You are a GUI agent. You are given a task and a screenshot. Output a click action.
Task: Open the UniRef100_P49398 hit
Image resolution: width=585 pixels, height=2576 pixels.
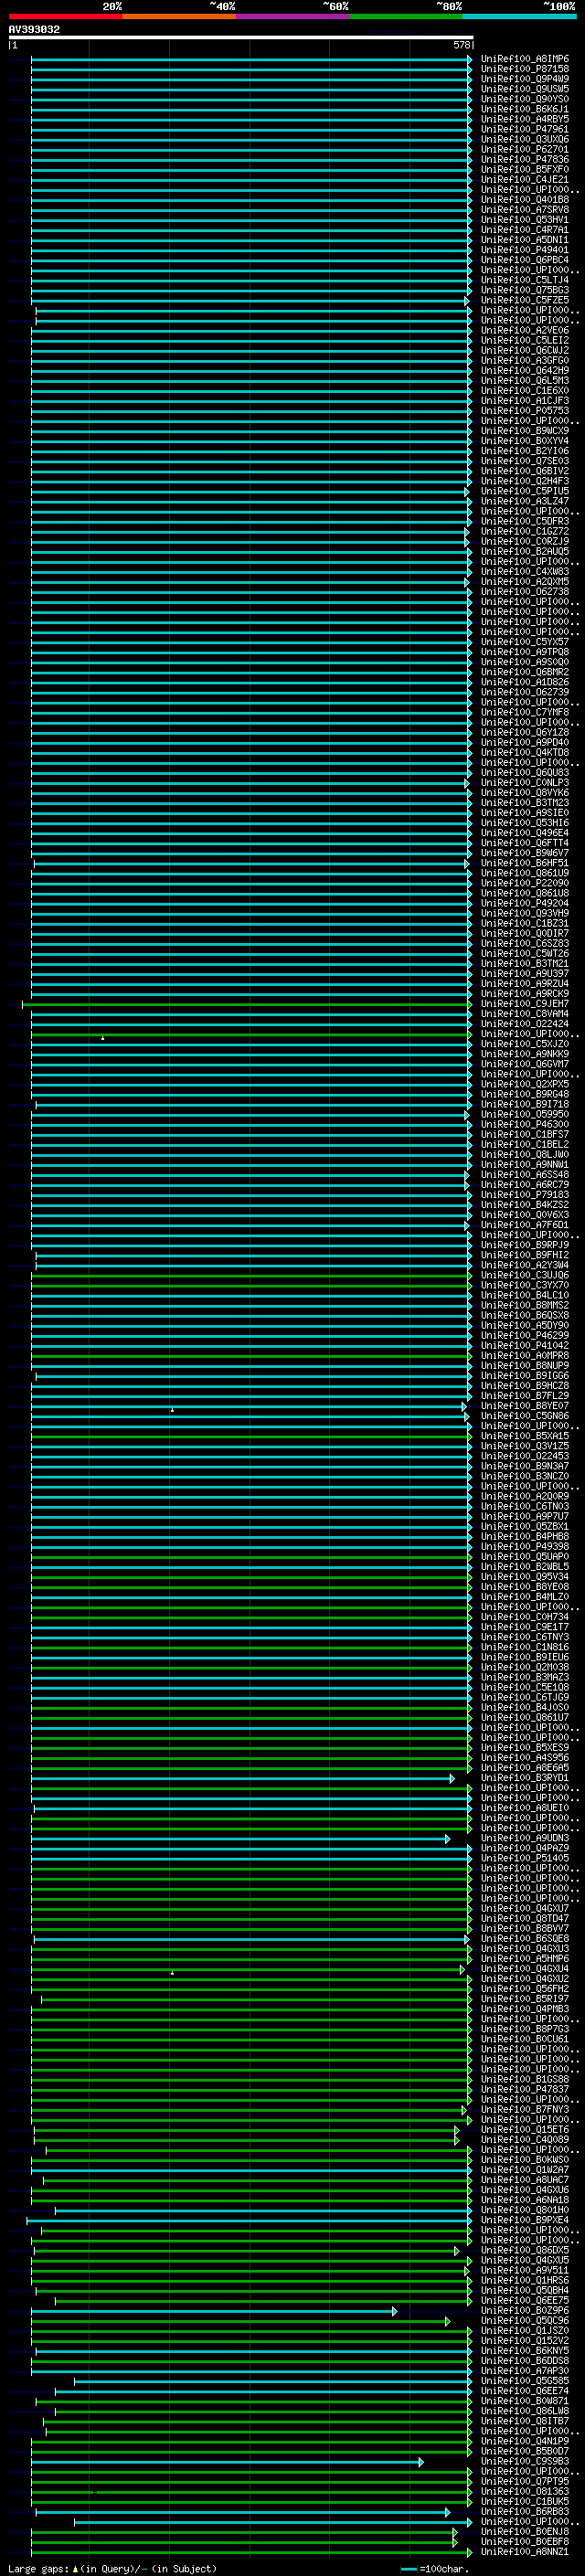(524, 1546)
